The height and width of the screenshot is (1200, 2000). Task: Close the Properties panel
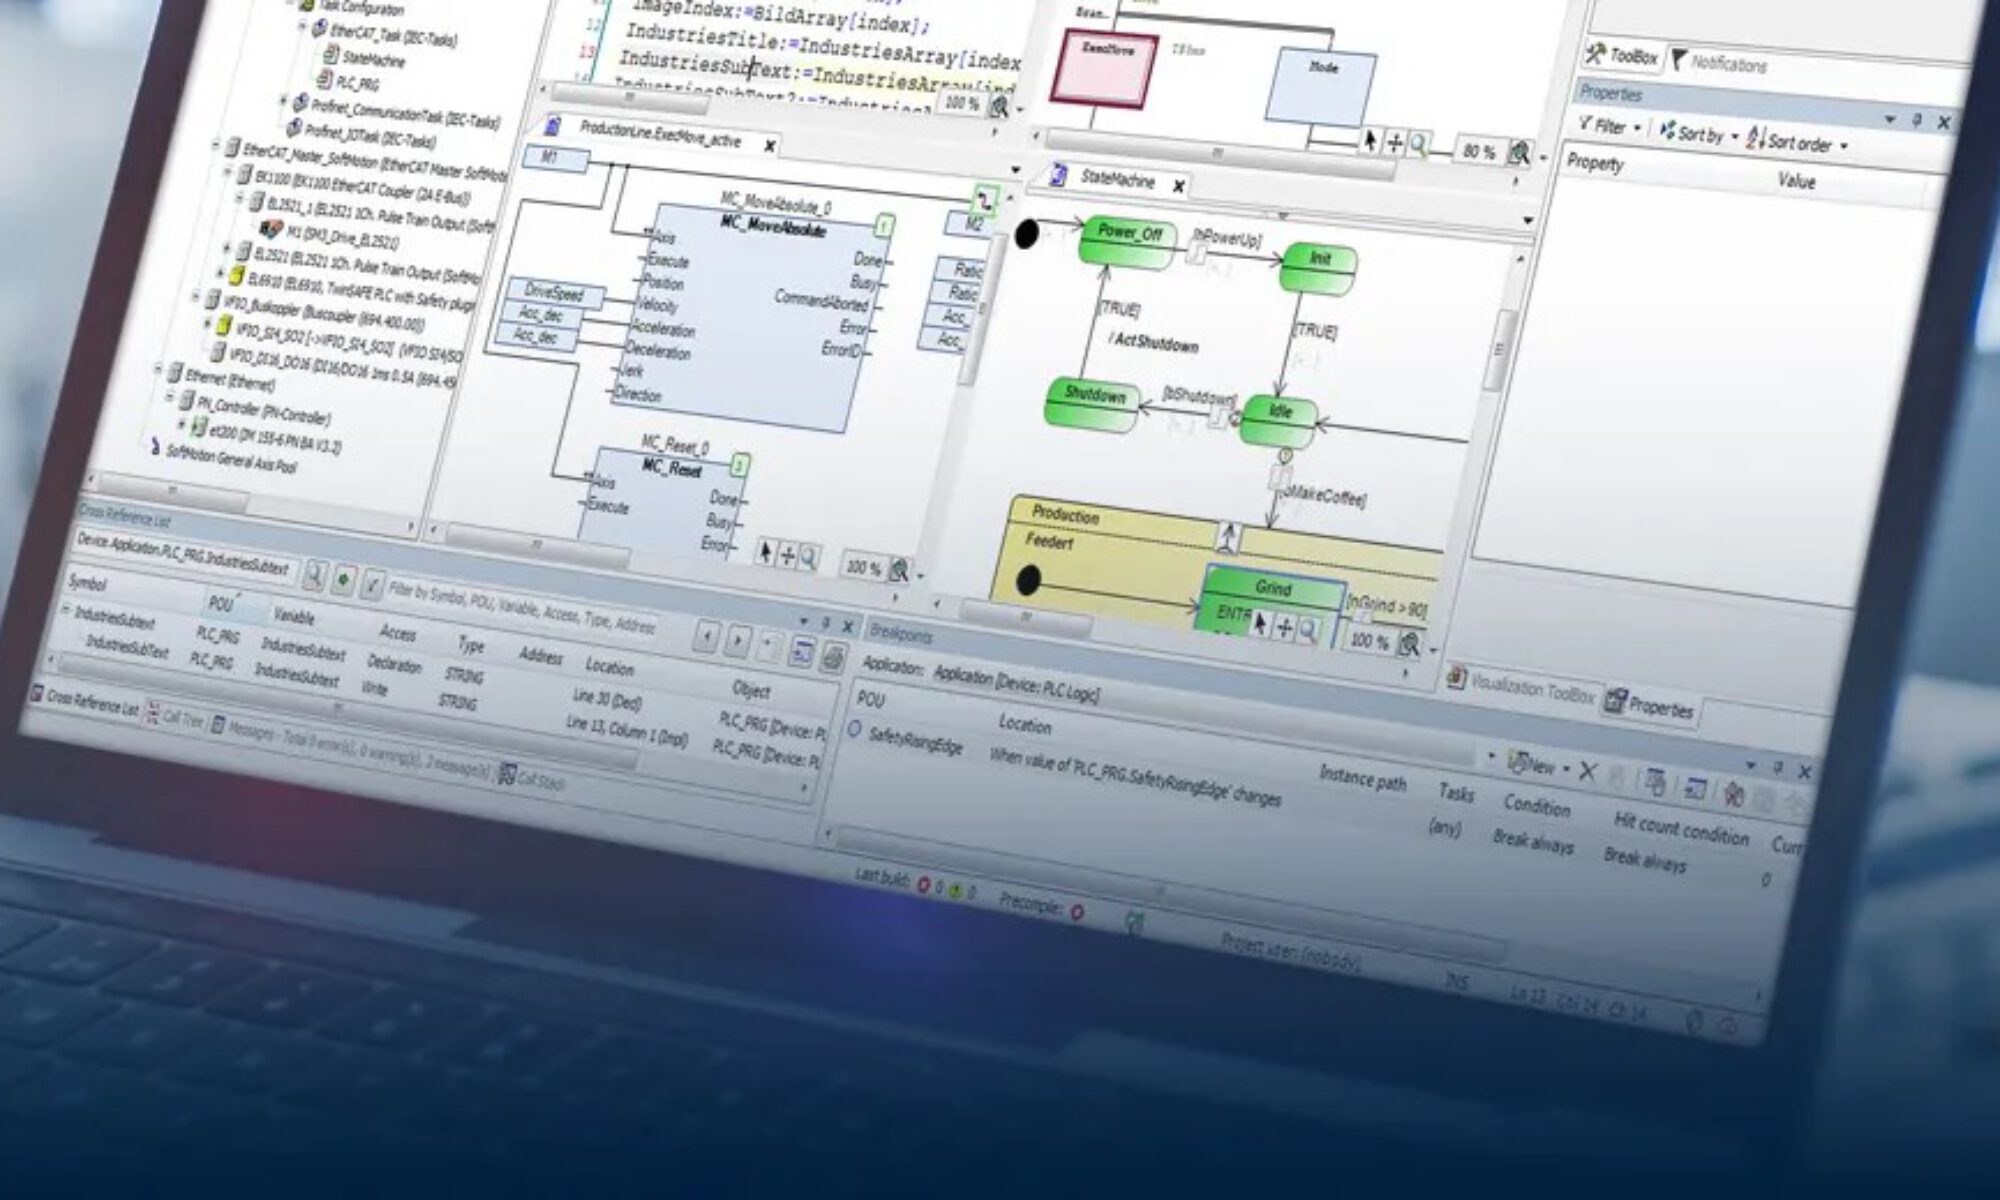pyautogui.click(x=1944, y=122)
